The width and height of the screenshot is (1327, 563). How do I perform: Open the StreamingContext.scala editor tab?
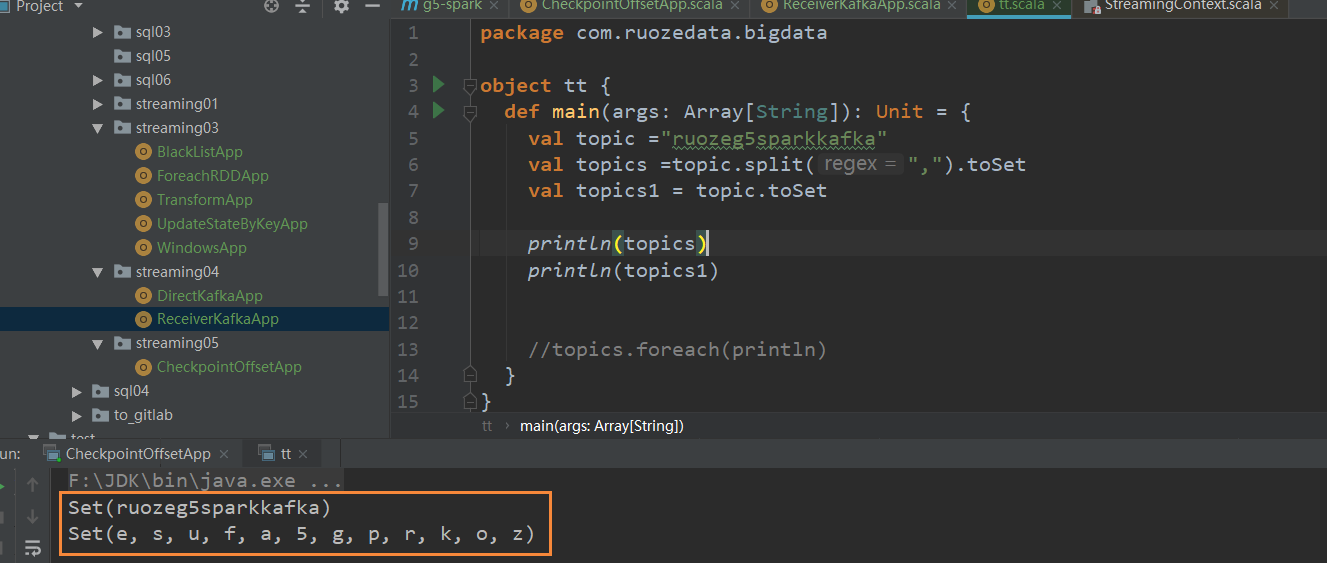1183,5
